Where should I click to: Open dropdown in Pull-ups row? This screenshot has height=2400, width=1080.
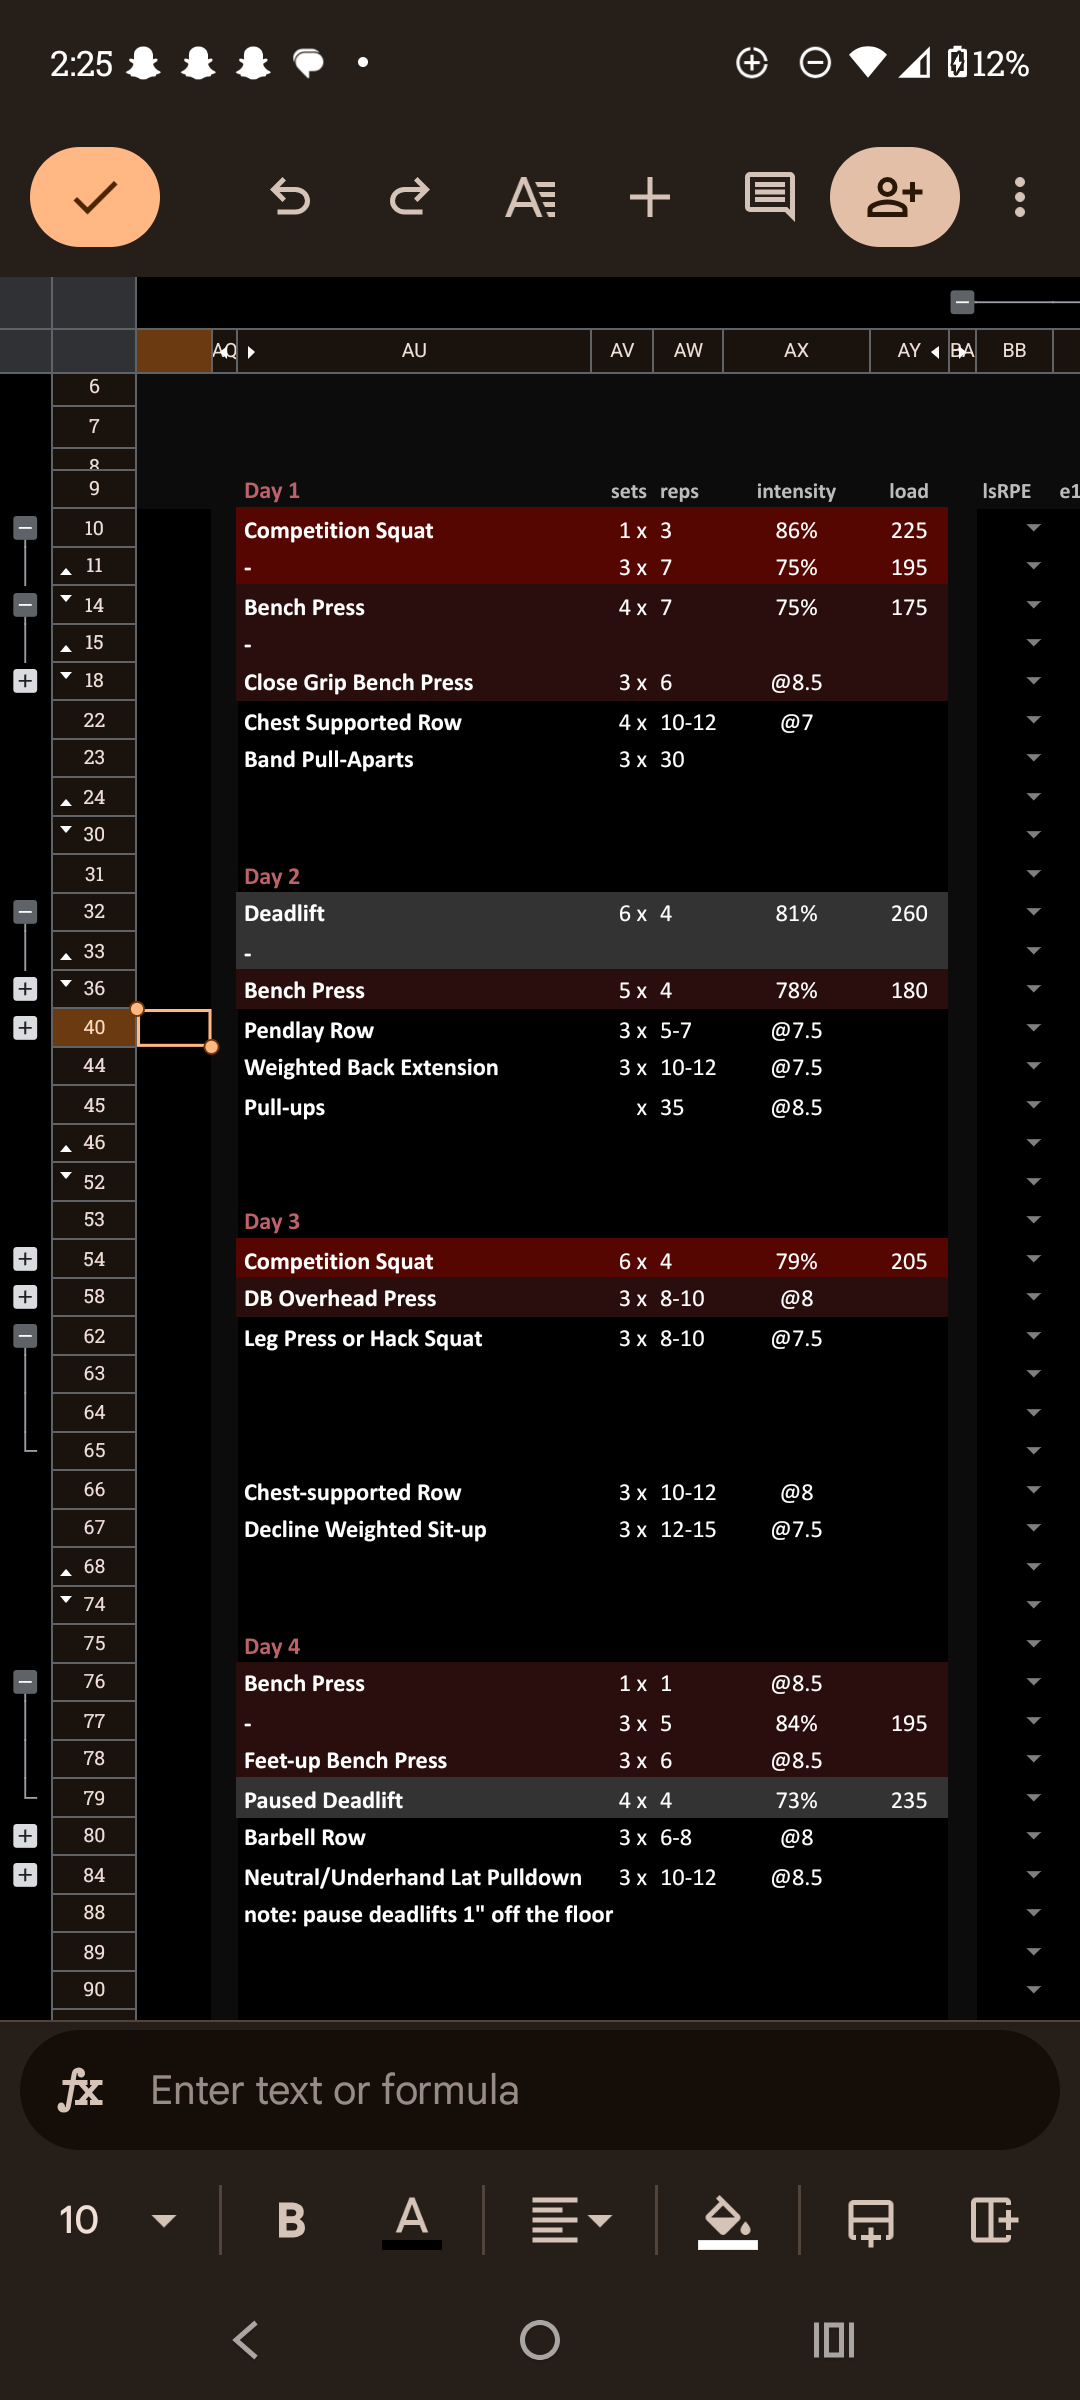tap(1034, 1105)
